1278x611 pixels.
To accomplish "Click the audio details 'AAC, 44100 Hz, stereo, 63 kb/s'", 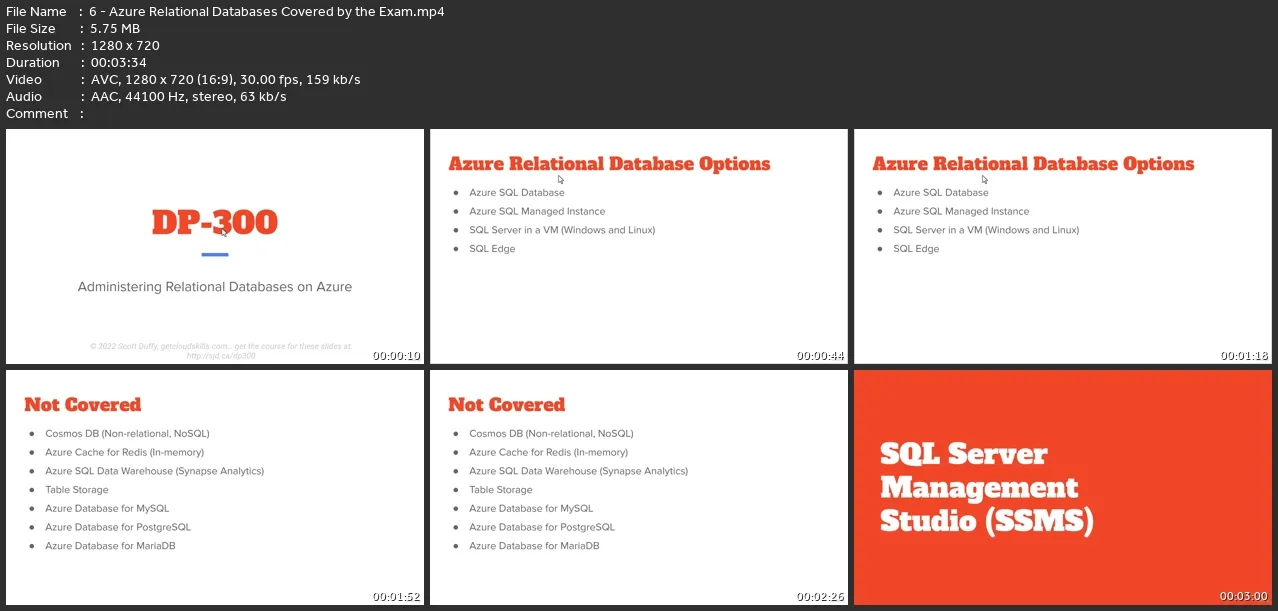I will 188,97.
